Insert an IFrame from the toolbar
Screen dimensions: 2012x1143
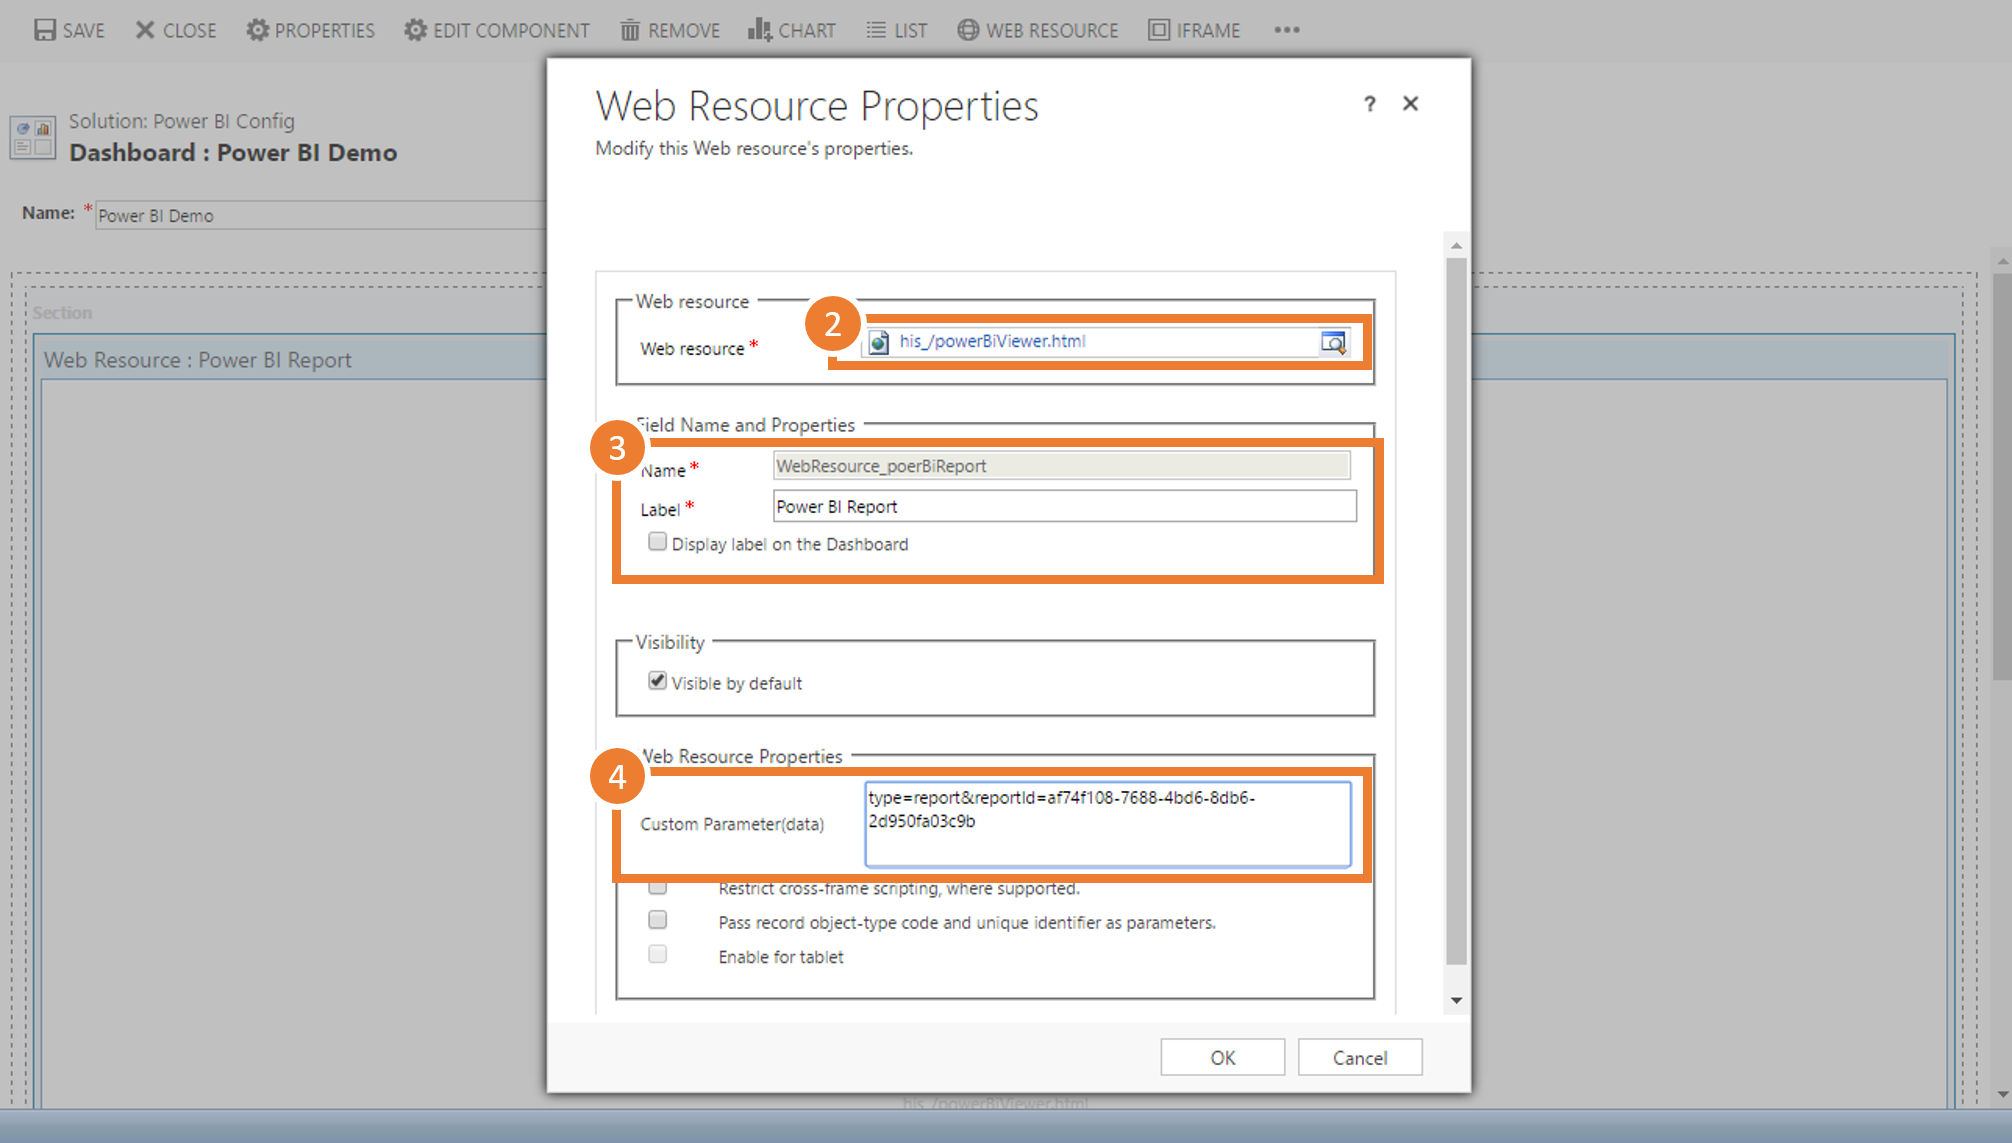pos(1194,30)
